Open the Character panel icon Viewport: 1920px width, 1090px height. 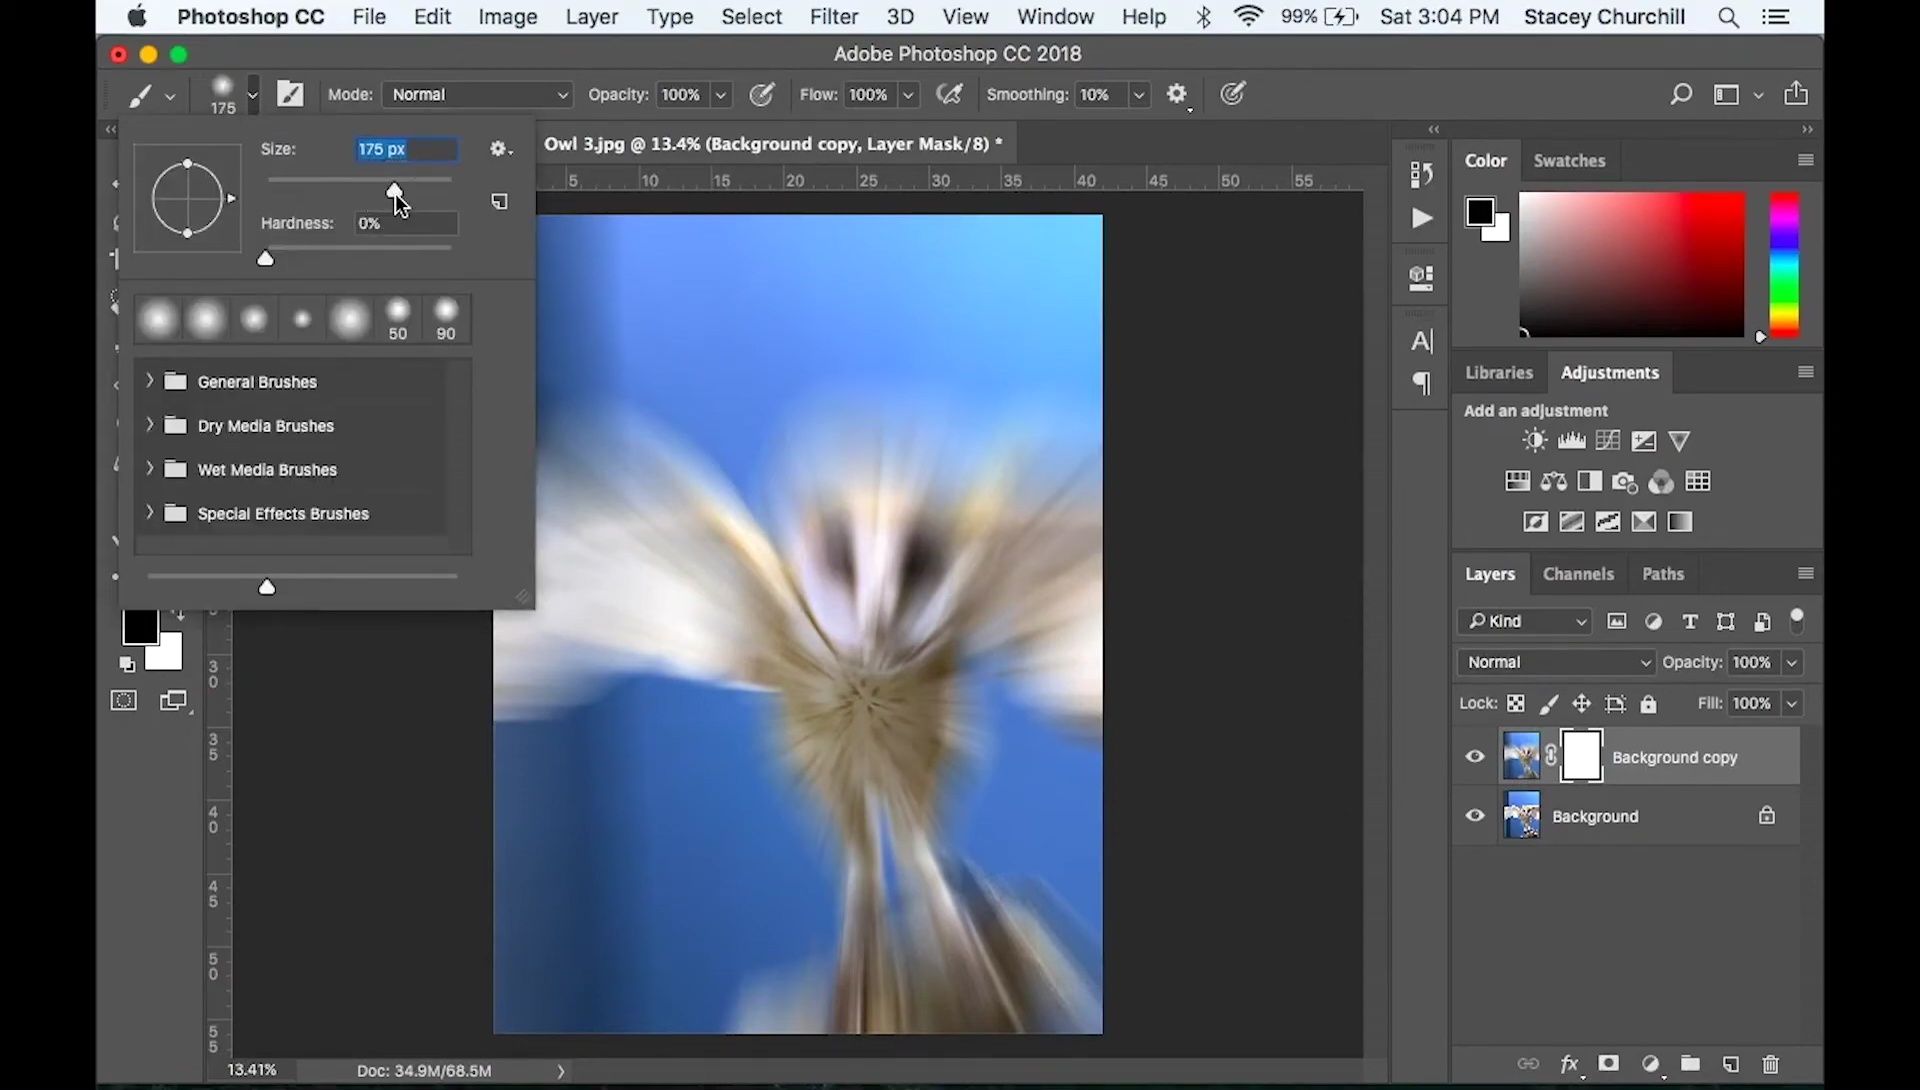pos(1421,341)
